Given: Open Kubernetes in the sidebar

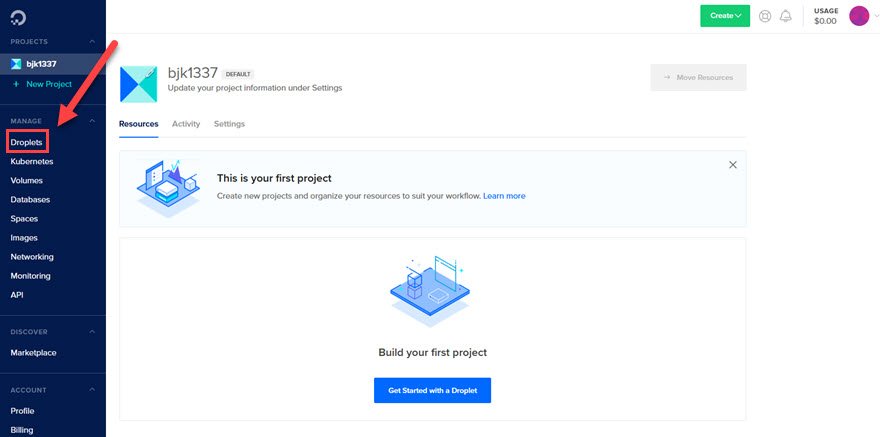Looking at the screenshot, I should 32,162.
